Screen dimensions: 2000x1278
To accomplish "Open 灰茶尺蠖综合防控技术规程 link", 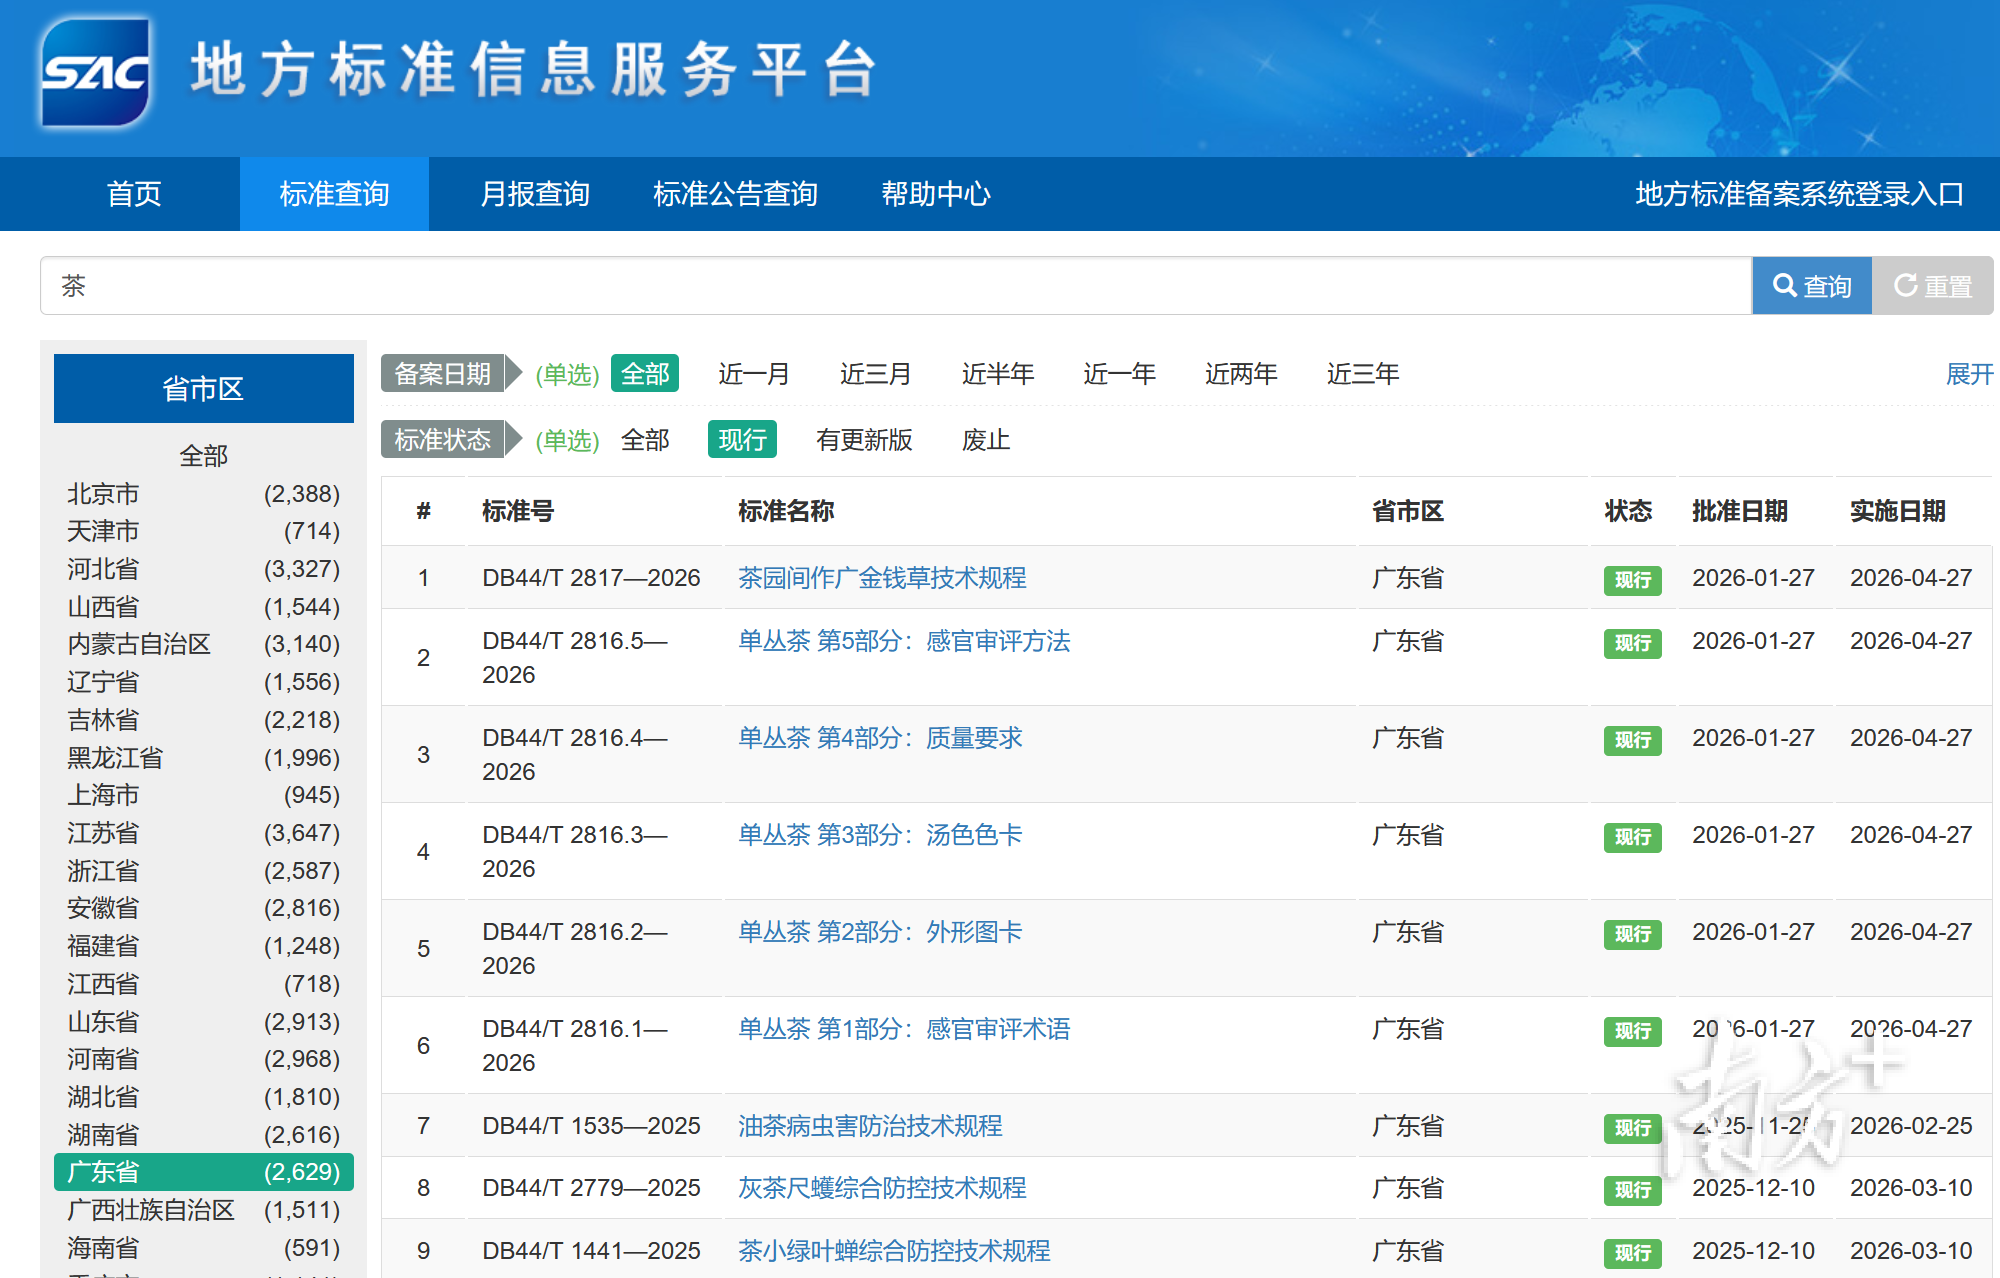I will [x=882, y=1188].
